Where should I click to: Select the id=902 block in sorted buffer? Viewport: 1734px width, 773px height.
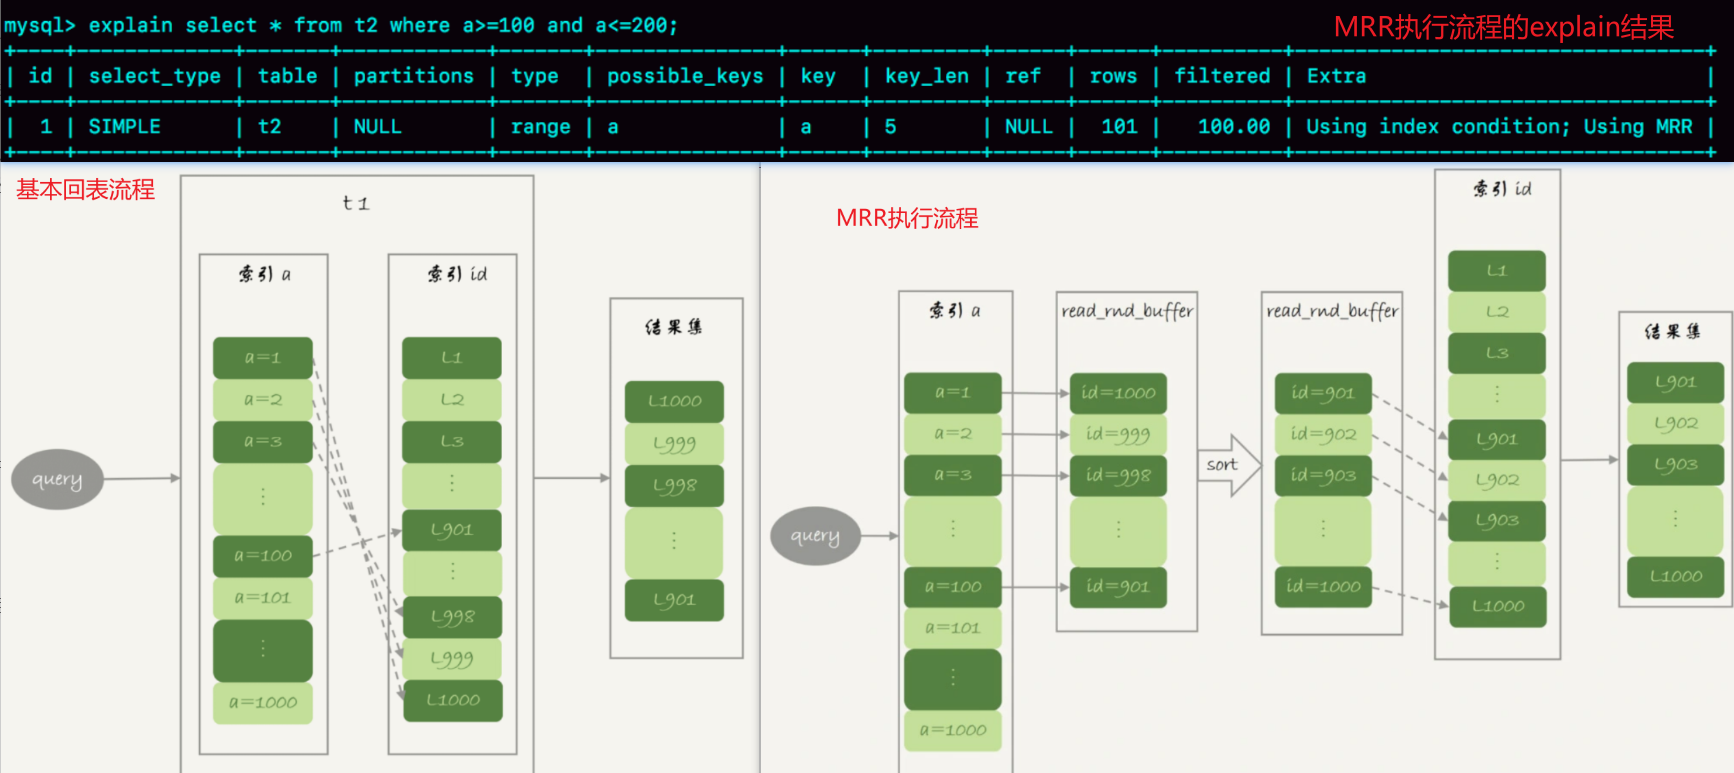[1322, 434]
